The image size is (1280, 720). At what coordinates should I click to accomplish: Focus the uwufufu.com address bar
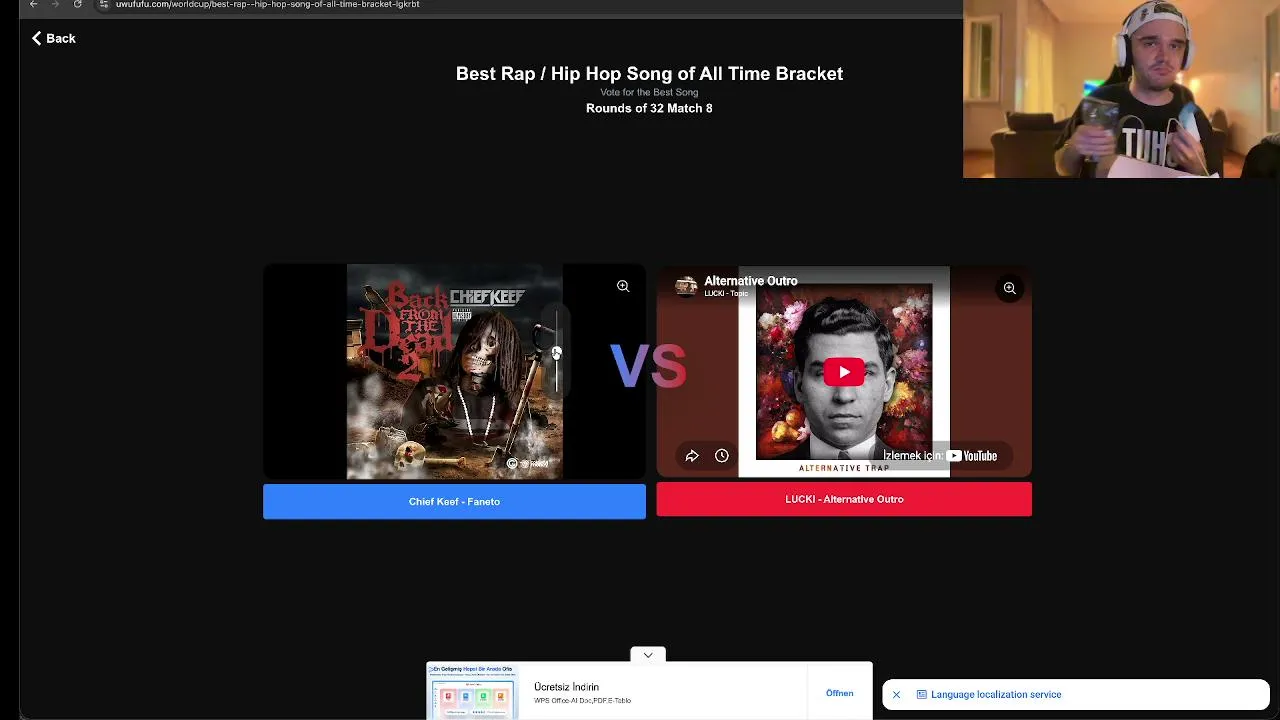pos(267,4)
